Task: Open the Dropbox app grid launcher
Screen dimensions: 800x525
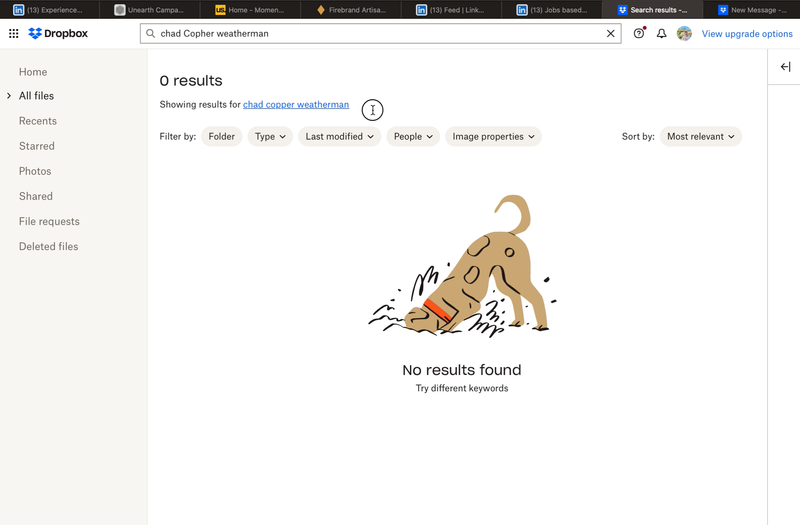Action: pyautogui.click(x=13, y=33)
